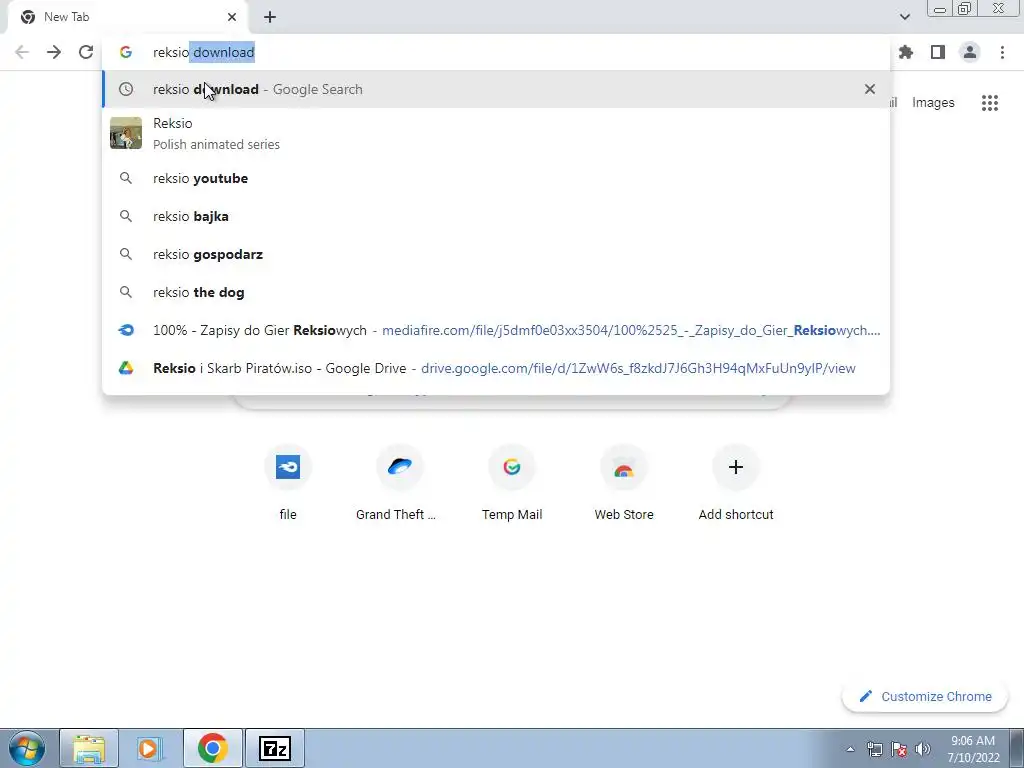Click the Google Drive icon in suggestion row
Screen dimensions: 1024x768
click(x=126, y=368)
